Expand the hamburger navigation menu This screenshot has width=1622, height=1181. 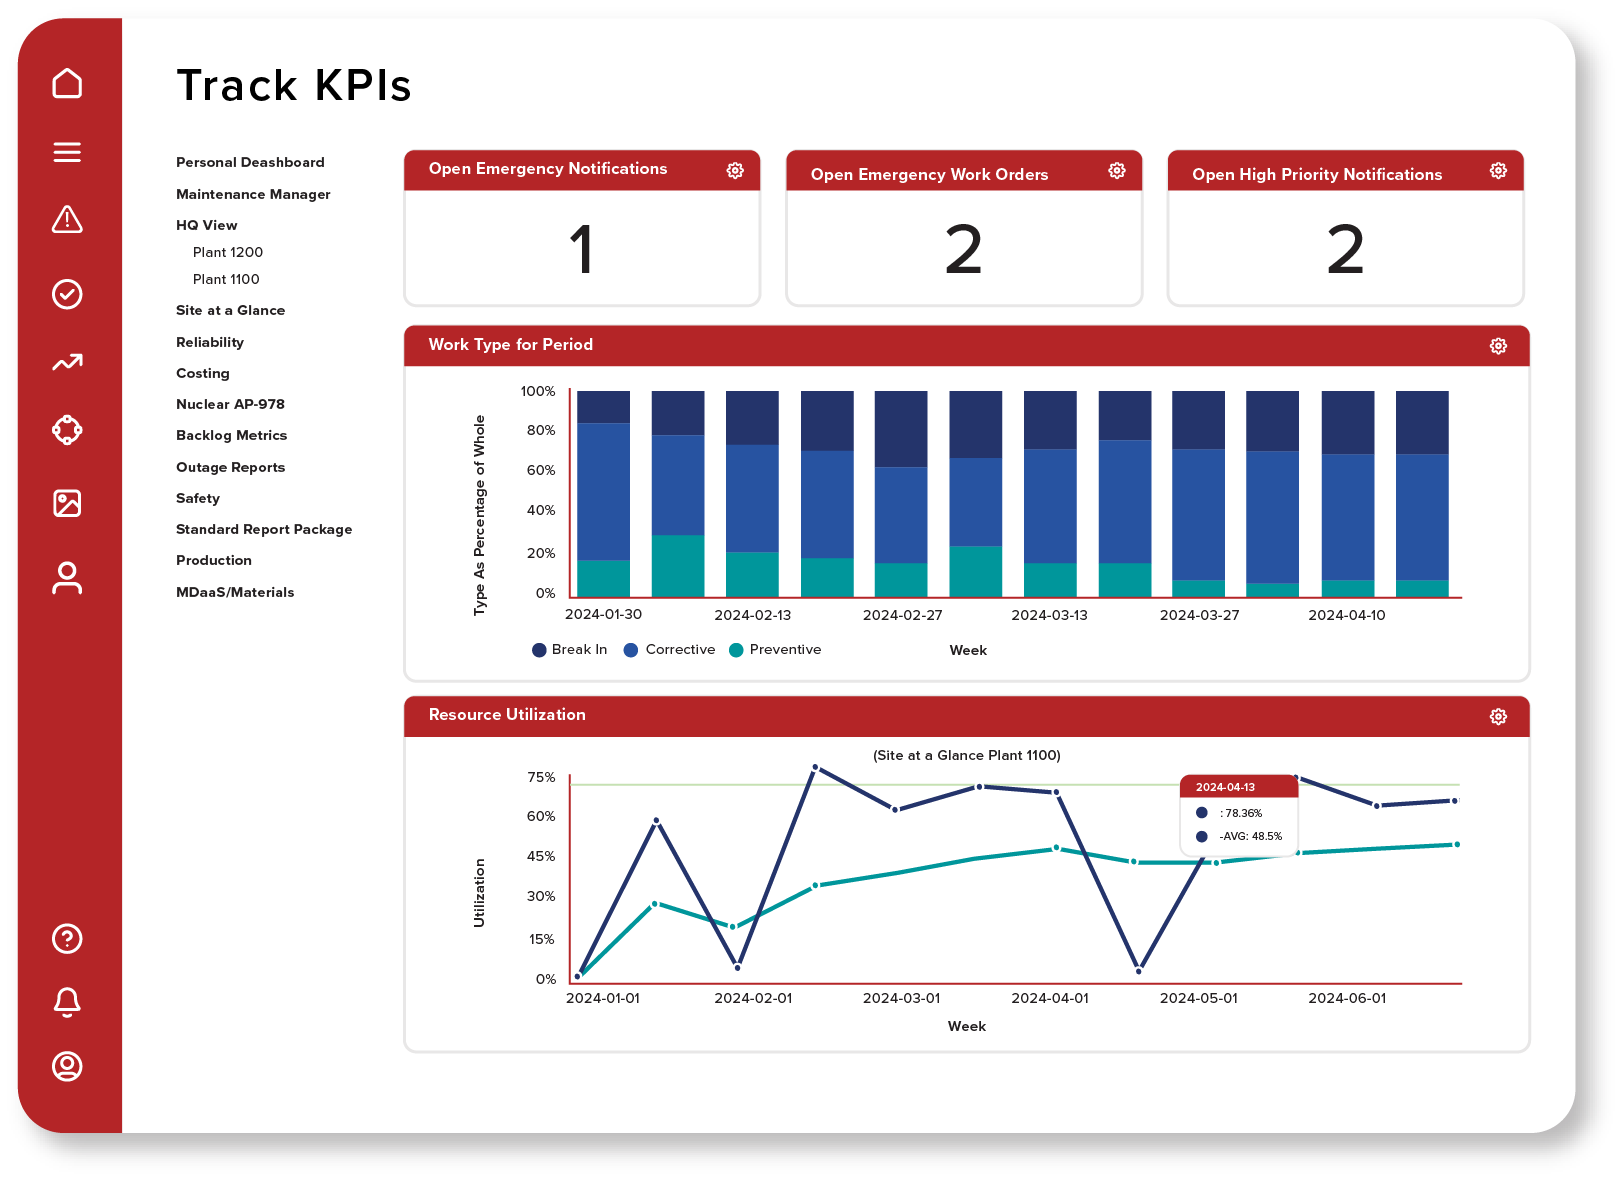(x=67, y=152)
